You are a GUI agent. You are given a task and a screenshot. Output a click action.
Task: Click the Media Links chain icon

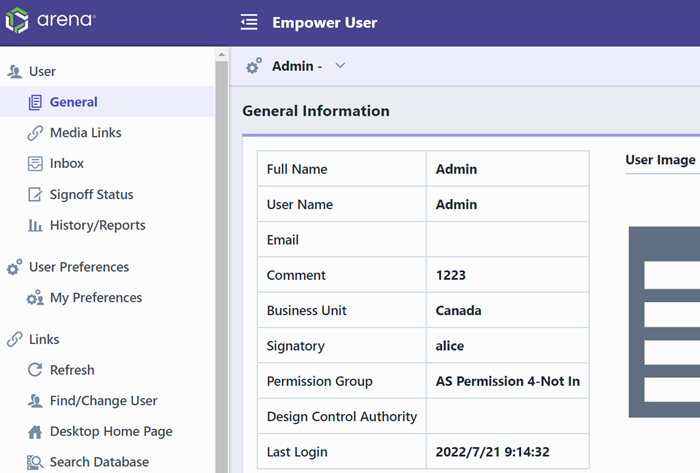(35, 133)
